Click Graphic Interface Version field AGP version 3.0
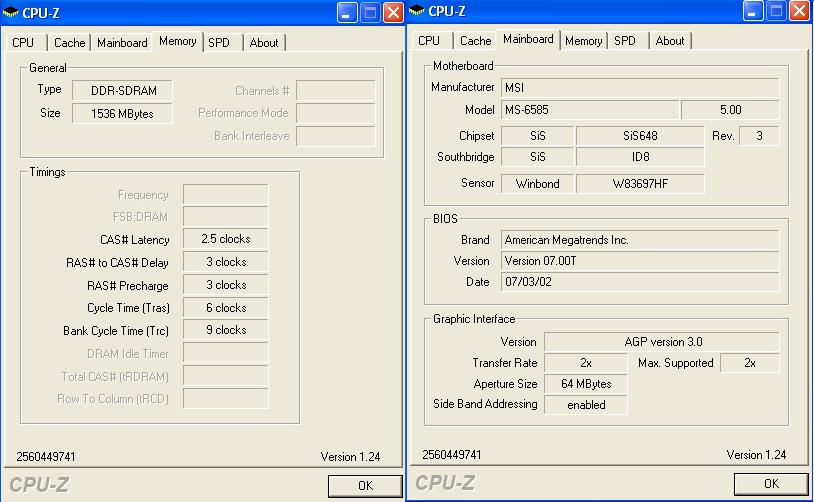This screenshot has width=814, height=502. pyautogui.click(x=662, y=342)
